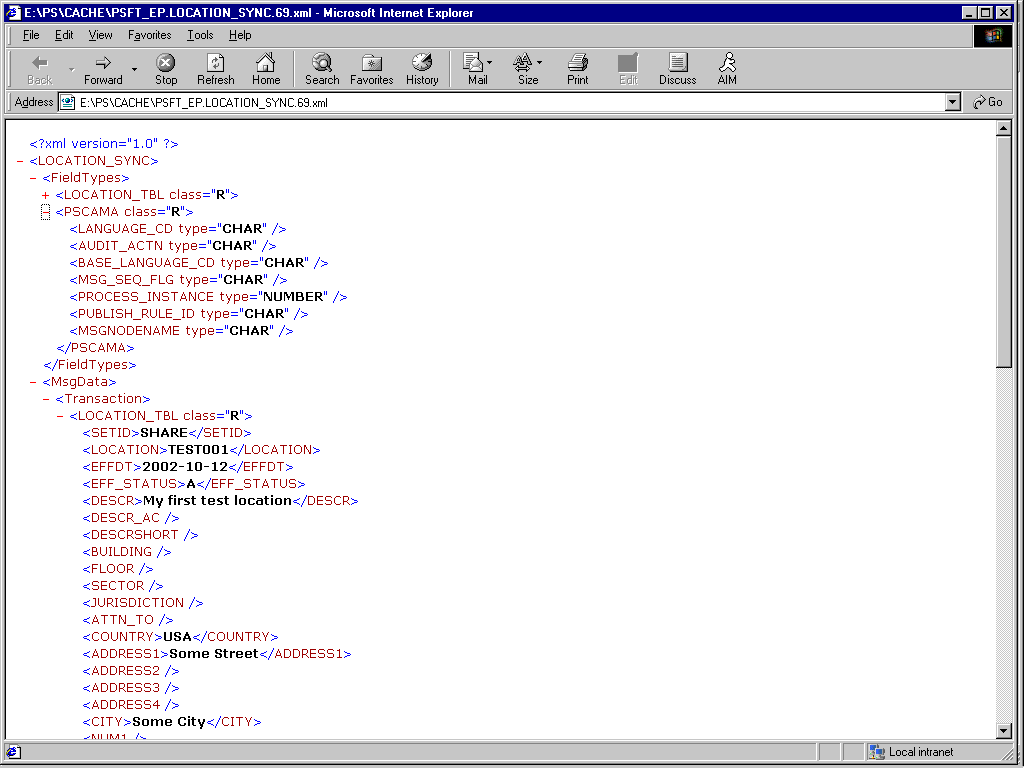Click the Go button beside the address bar
The height and width of the screenshot is (768, 1024).
(989, 102)
